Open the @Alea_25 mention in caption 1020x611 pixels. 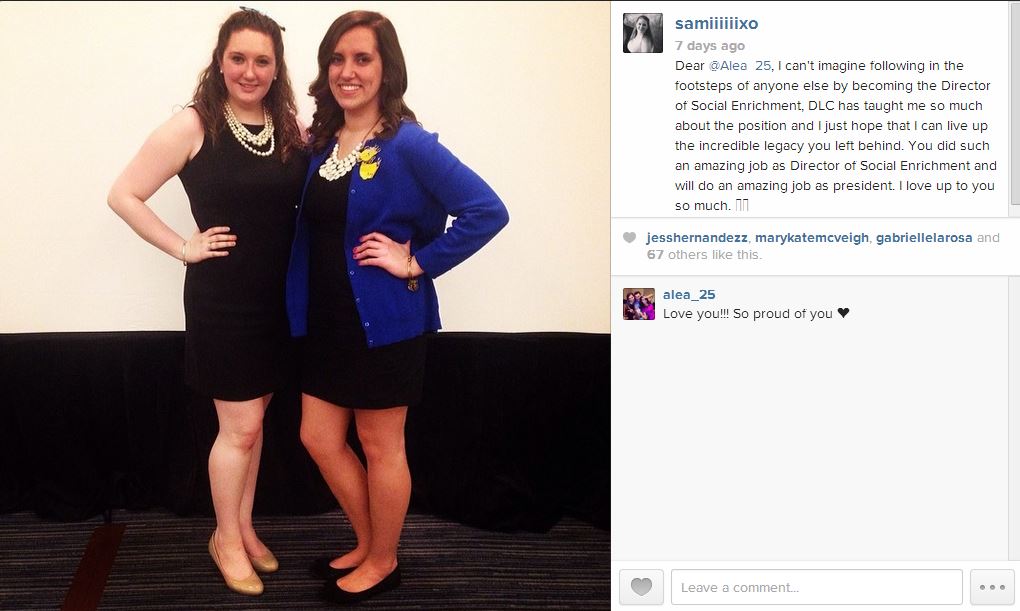[740, 66]
